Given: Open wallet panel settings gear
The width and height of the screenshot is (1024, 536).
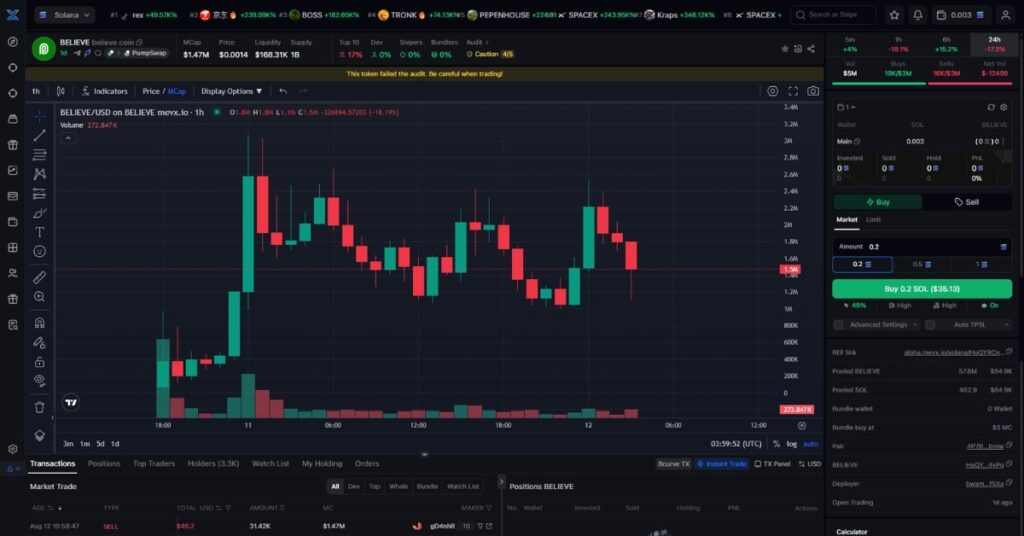Looking at the screenshot, I should click(1004, 107).
